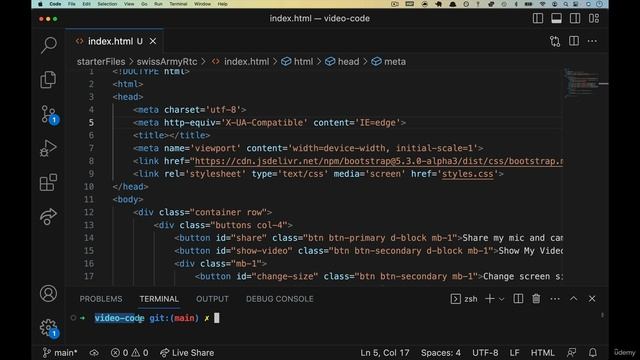Select the index.html editor tab

[x=115, y=41]
